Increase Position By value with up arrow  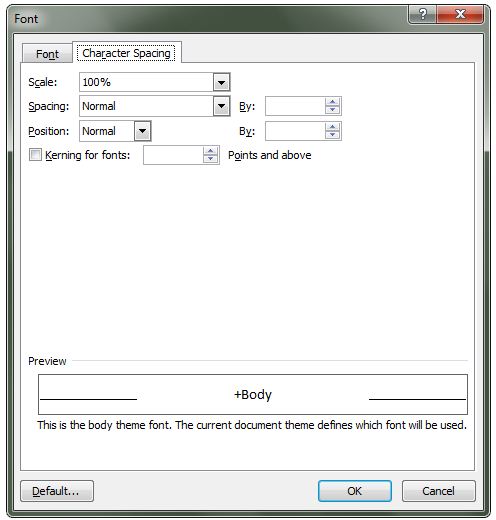point(332,127)
